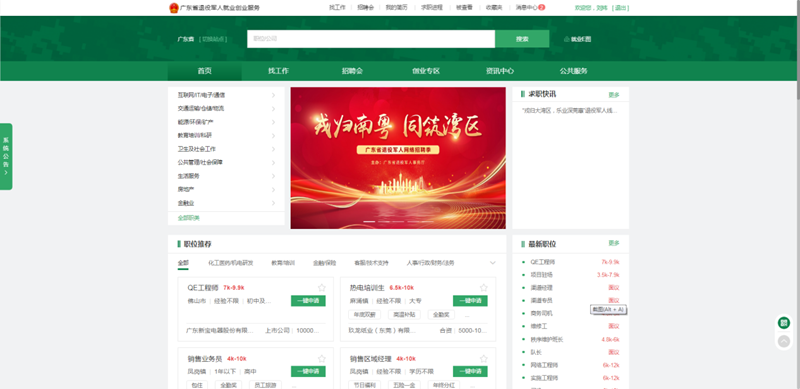The image size is (800, 389).
Task: Open 招聘会 in top header links
Action: pyautogui.click(x=365, y=8)
